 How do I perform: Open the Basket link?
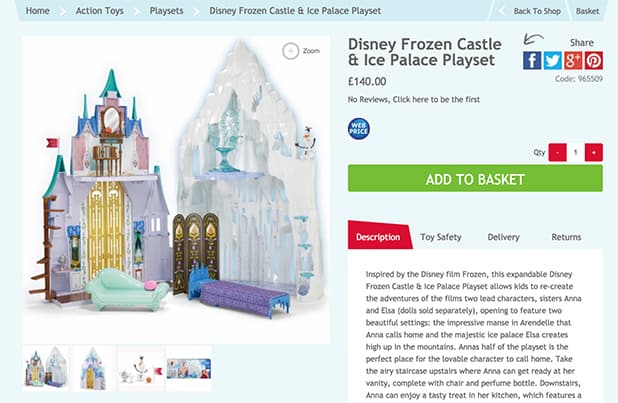(x=587, y=11)
